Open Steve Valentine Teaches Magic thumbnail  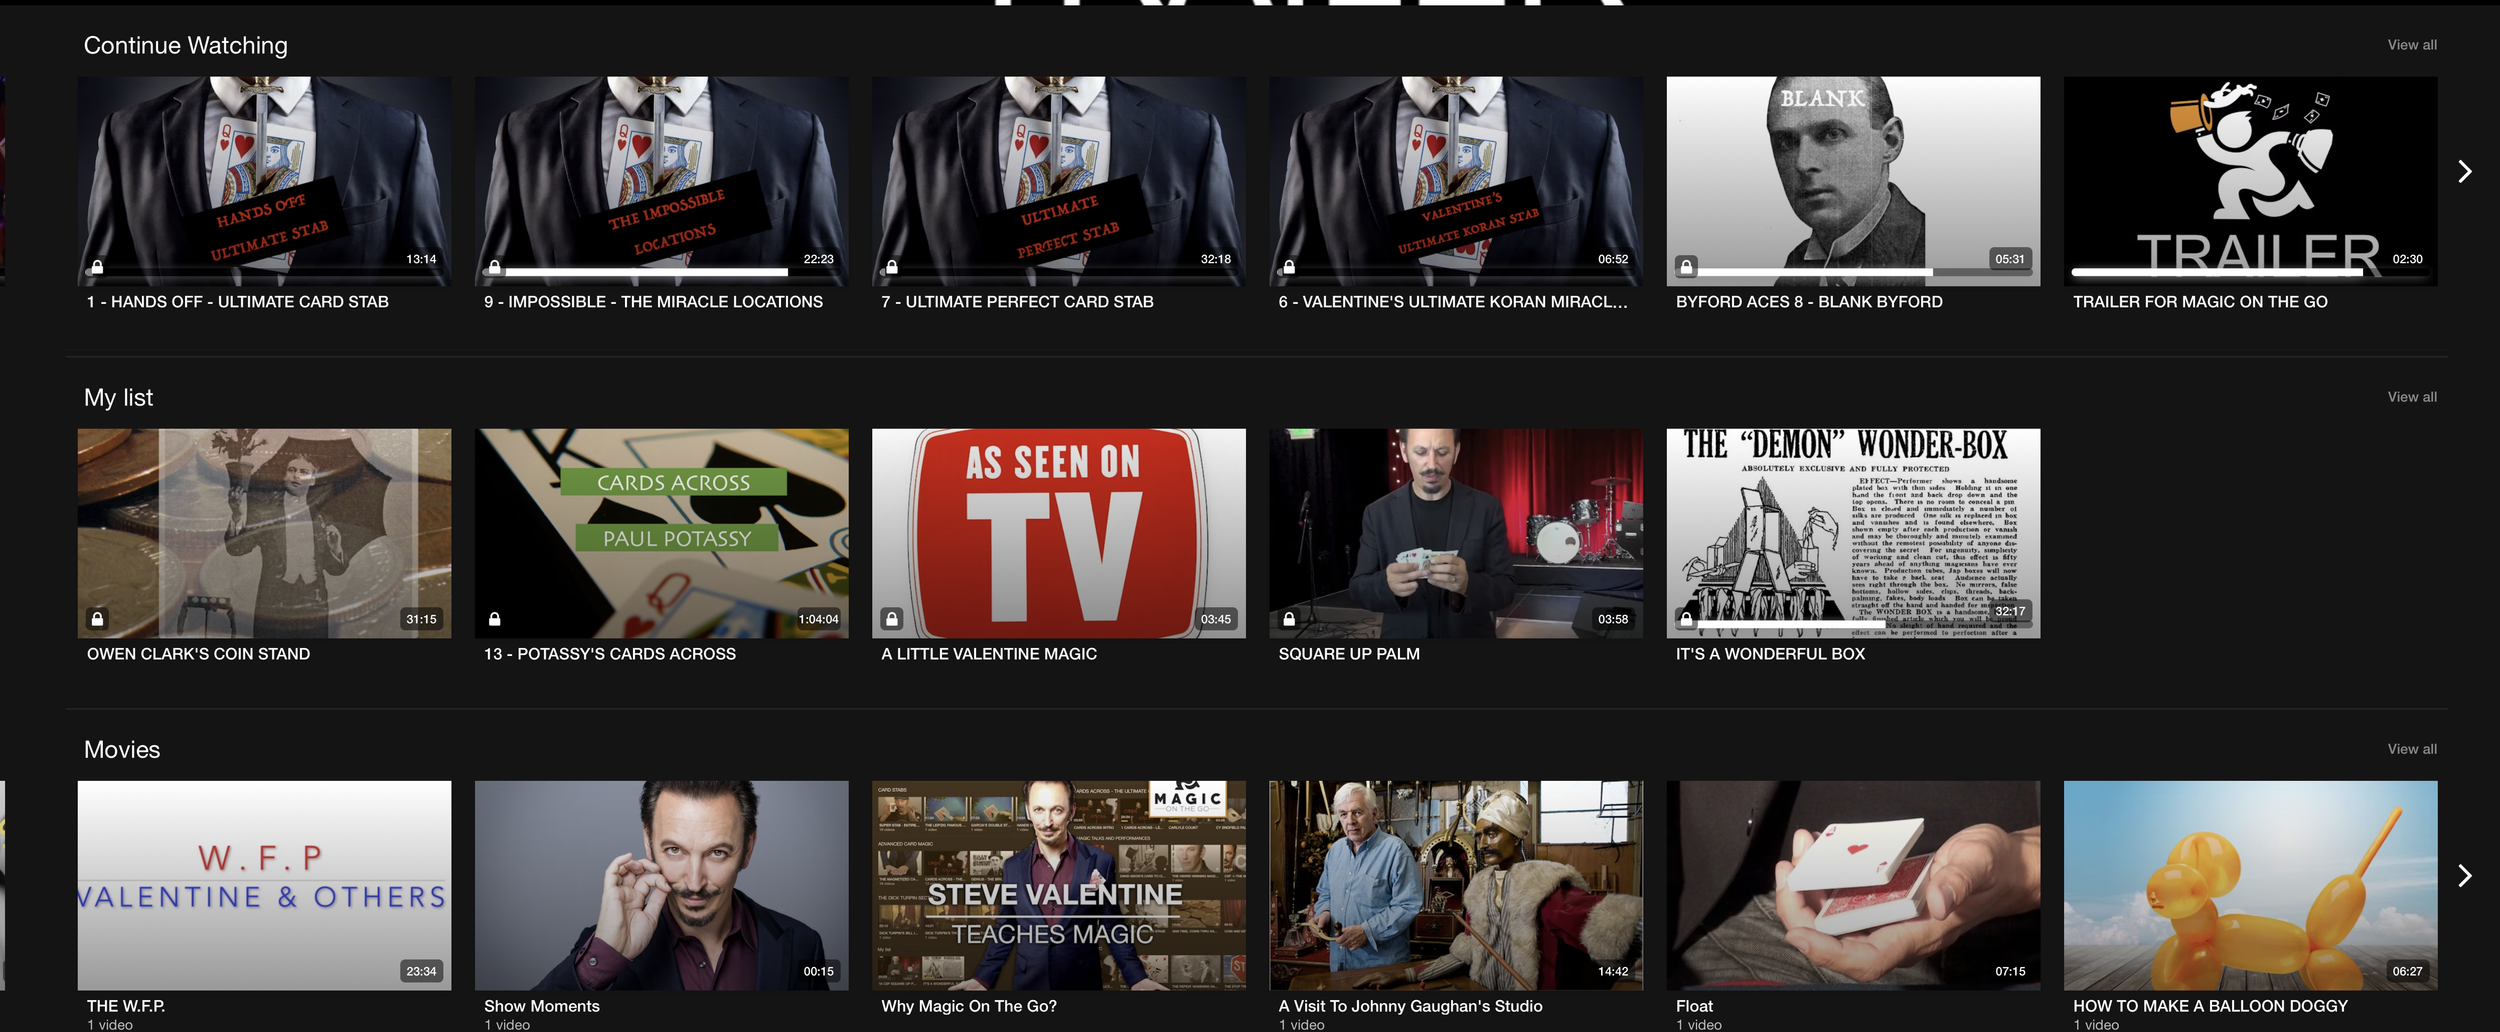tap(1058, 885)
